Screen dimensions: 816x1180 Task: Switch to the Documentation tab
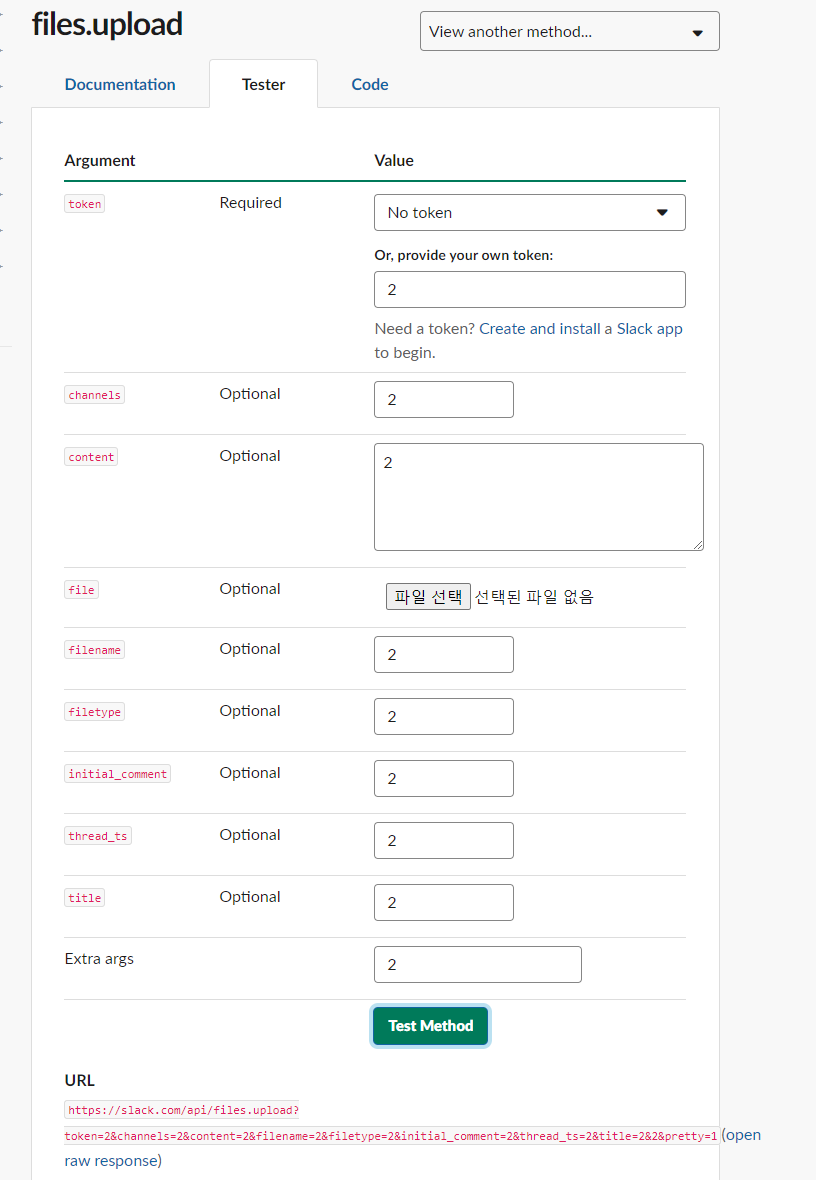click(120, 84)
